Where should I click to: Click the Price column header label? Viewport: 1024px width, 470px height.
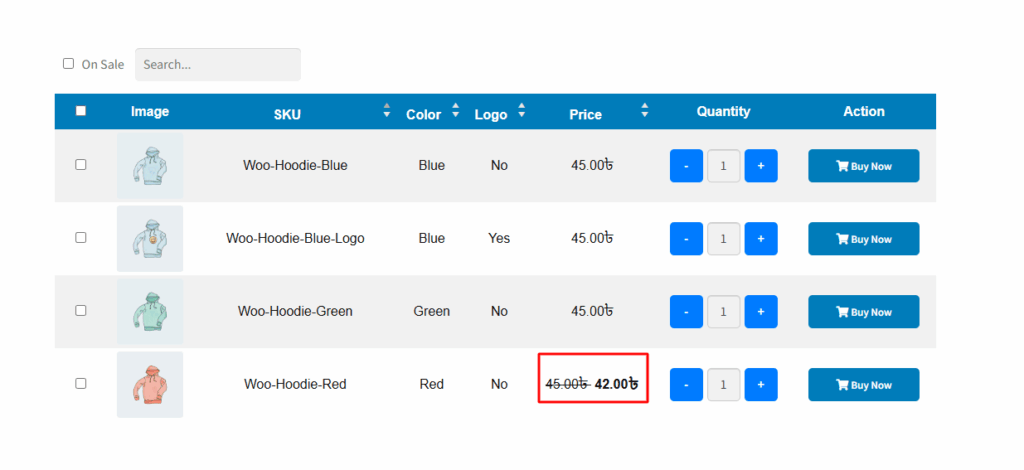(x=585, y=115)
